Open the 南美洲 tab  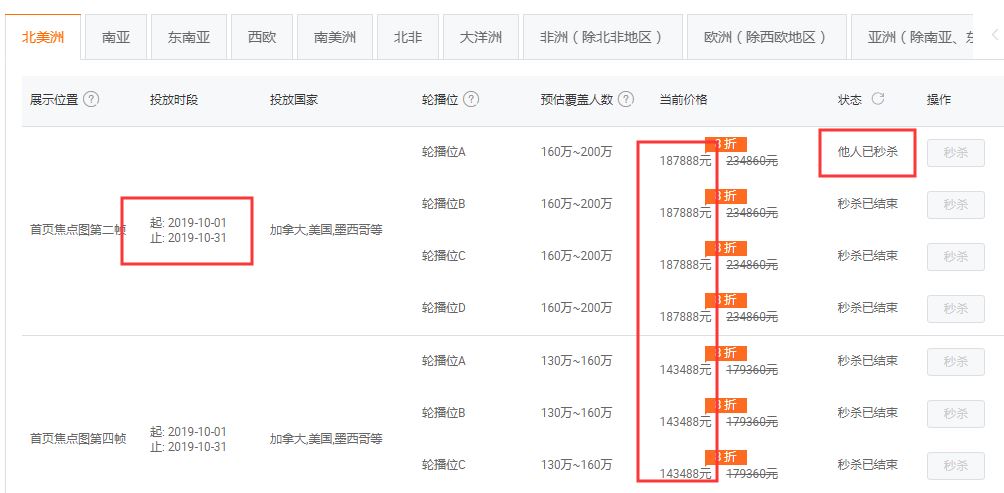(x=335, y=37)
